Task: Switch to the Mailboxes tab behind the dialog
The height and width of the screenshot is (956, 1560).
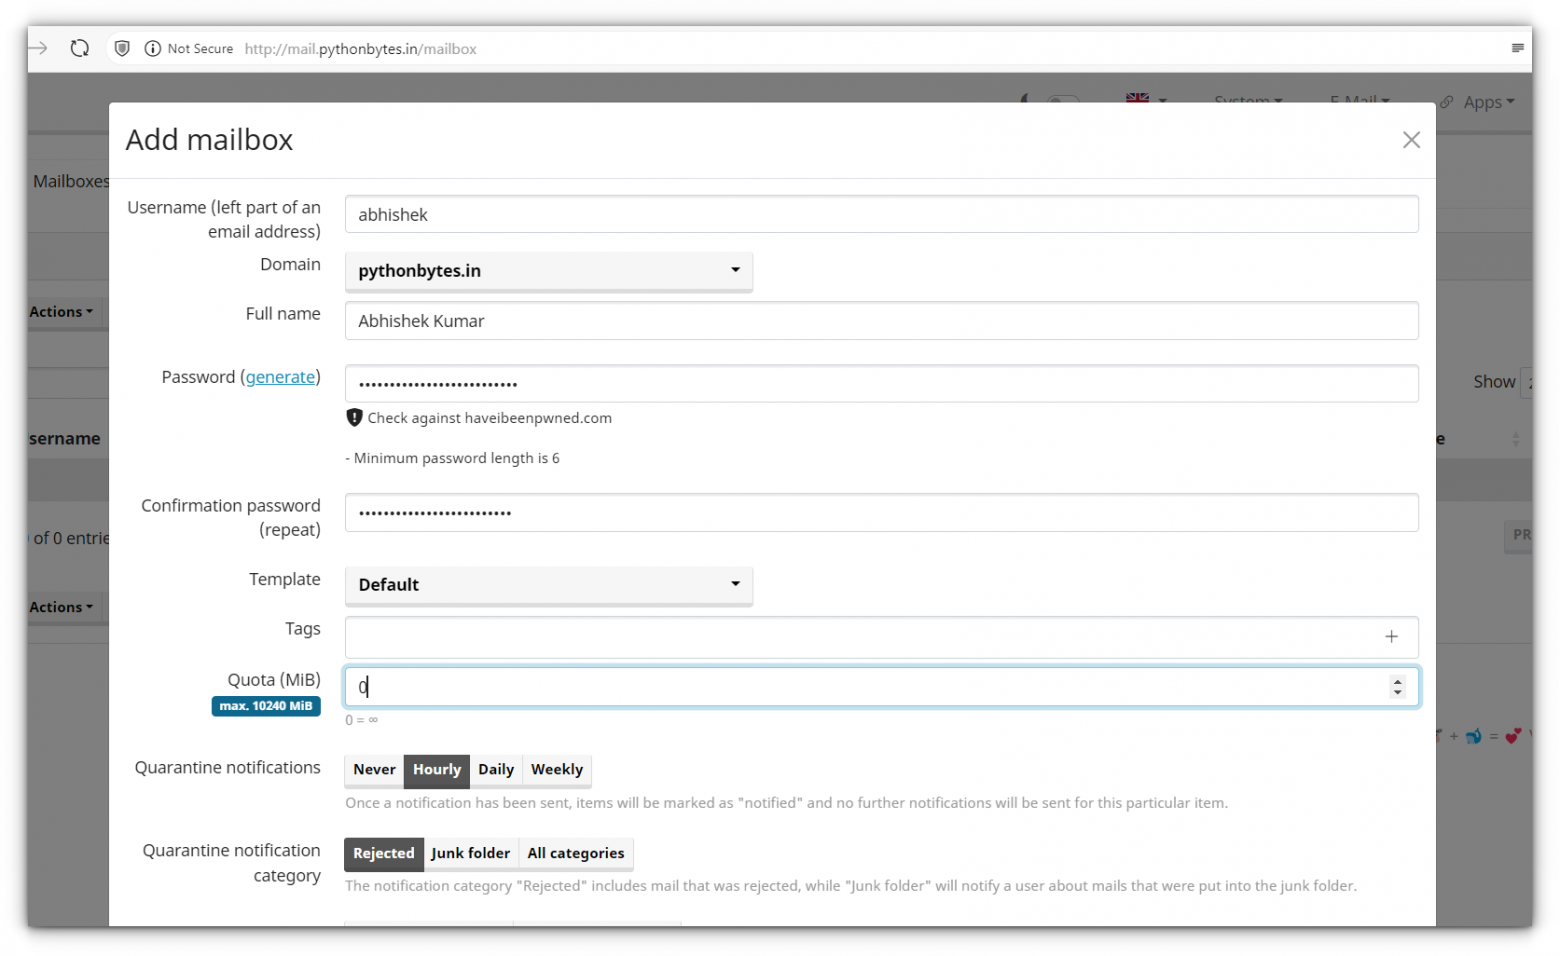Action: [70, 181]
